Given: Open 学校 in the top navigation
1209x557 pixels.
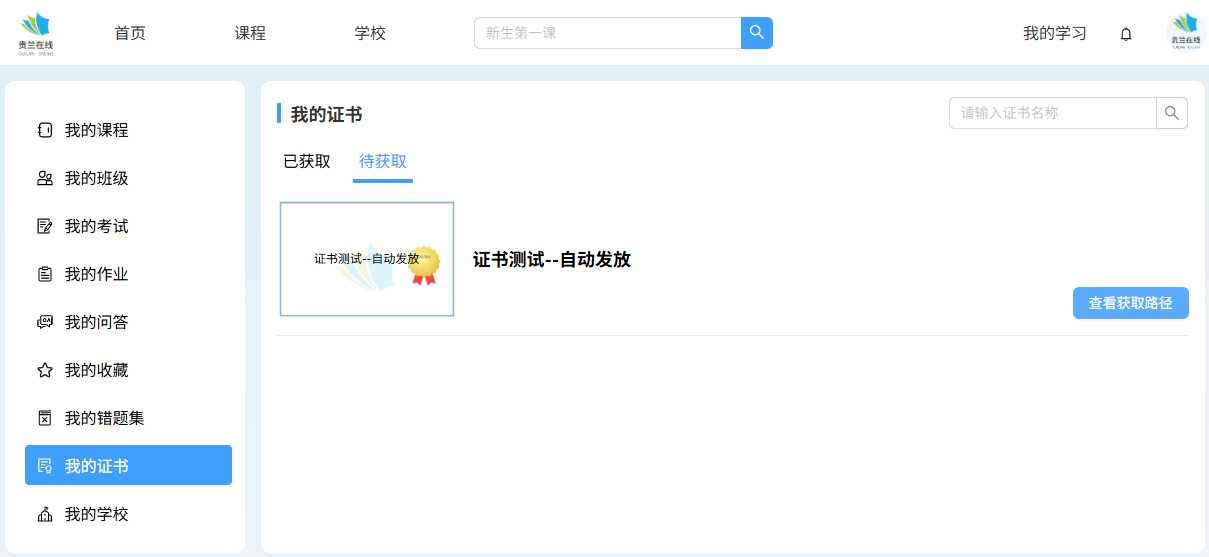Looking at the screenshot, I should (x=370, y=33).
